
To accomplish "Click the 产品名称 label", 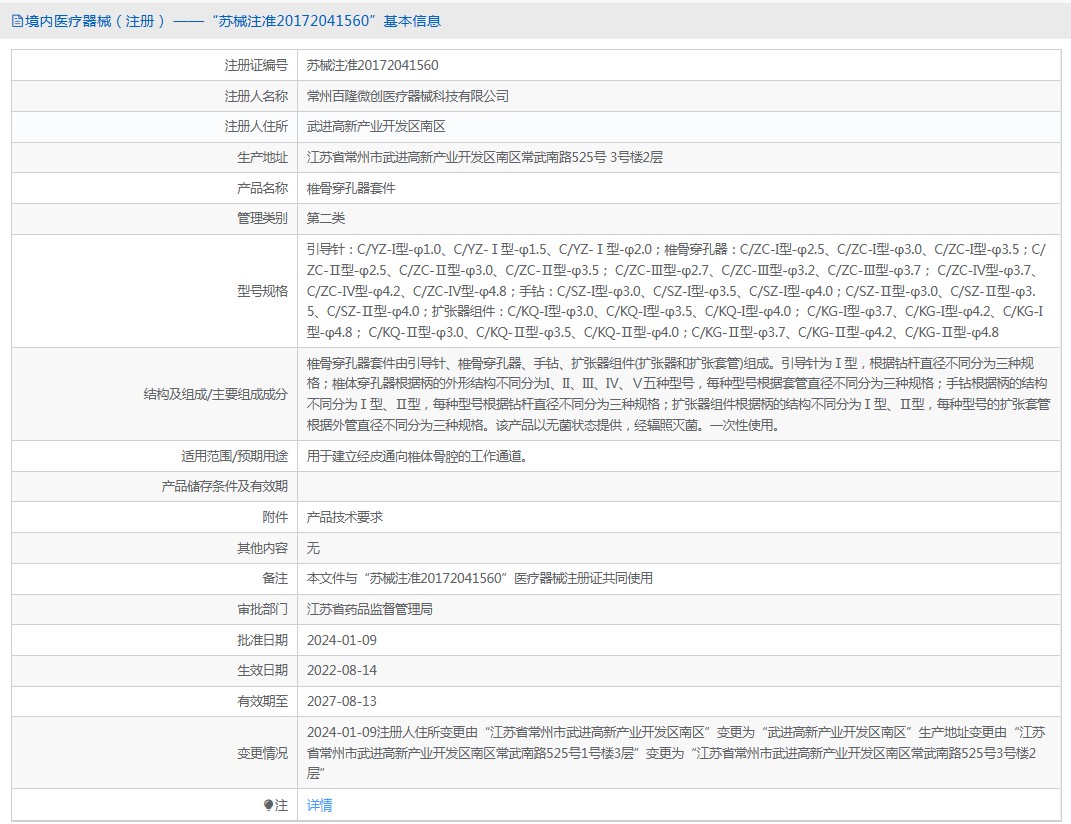I will point(262,188).
